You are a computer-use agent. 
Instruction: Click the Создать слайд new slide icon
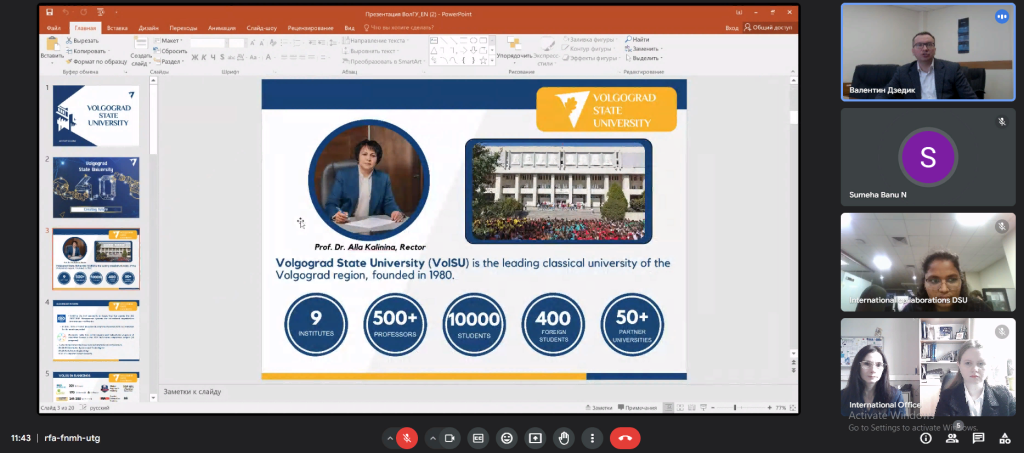(140, 43)
